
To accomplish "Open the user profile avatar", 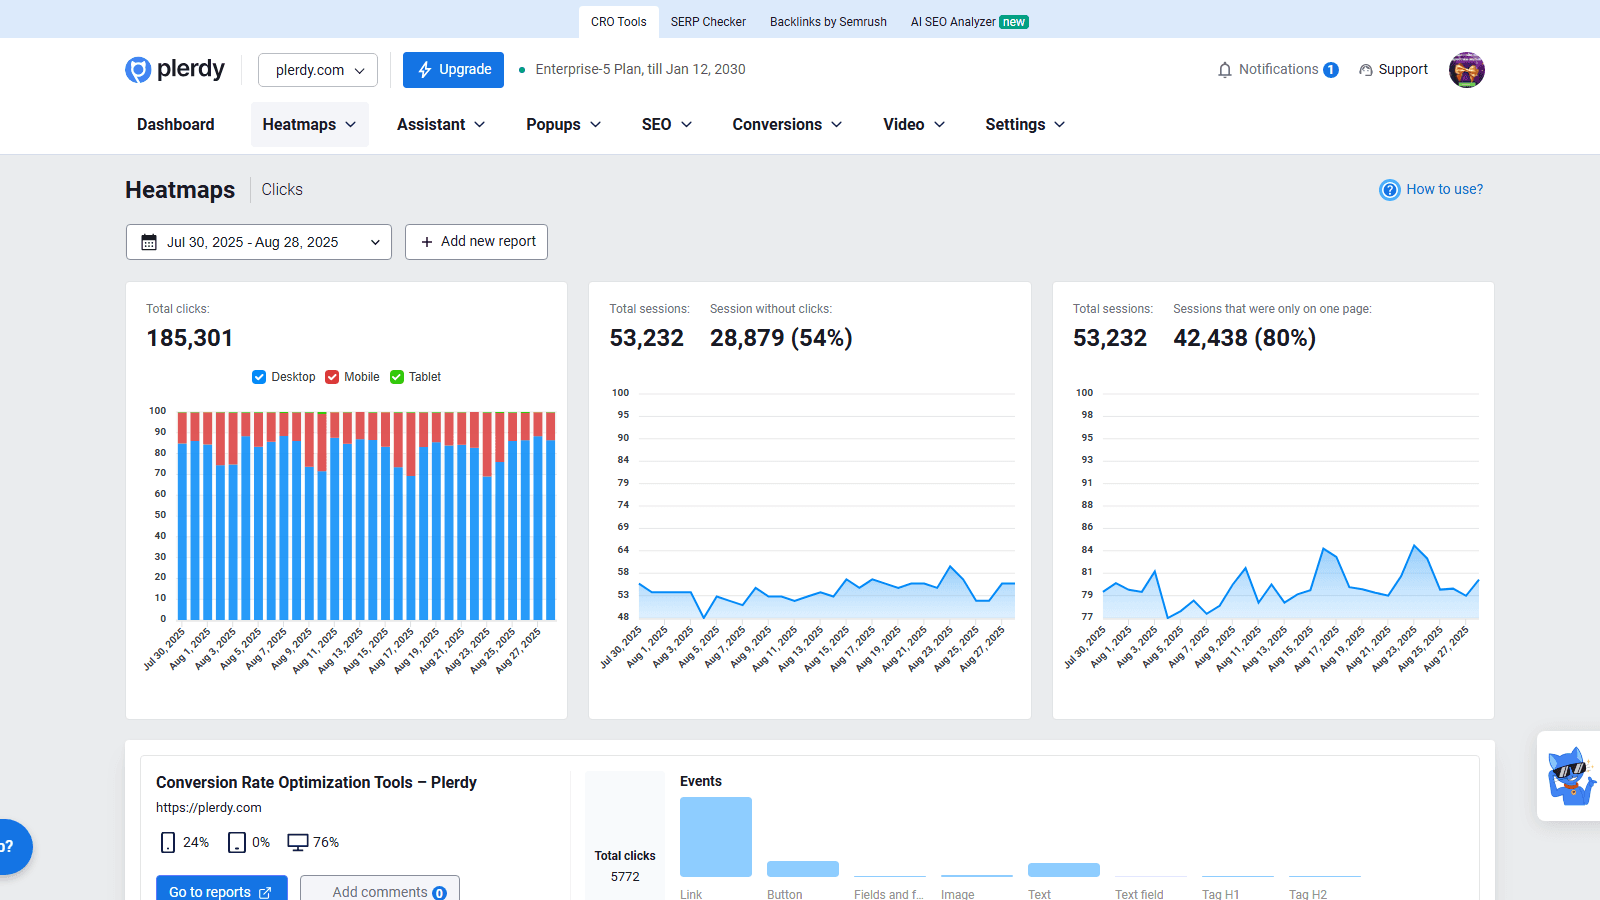I will click(1466, 70).
